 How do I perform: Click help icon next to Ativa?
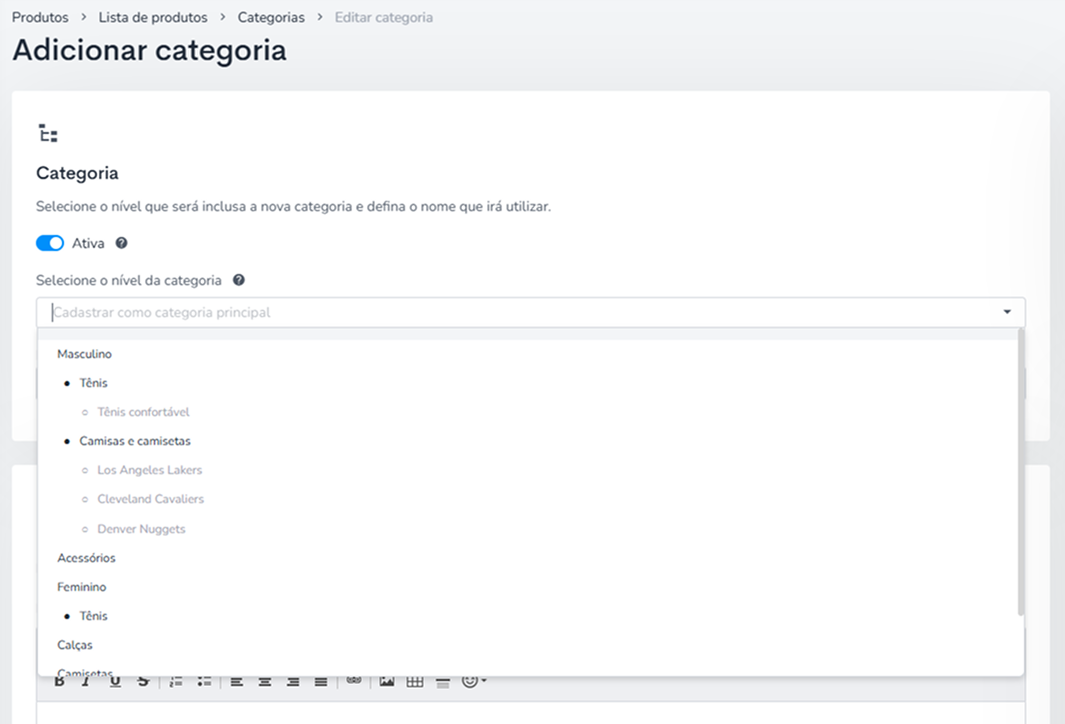coord(122,243)
